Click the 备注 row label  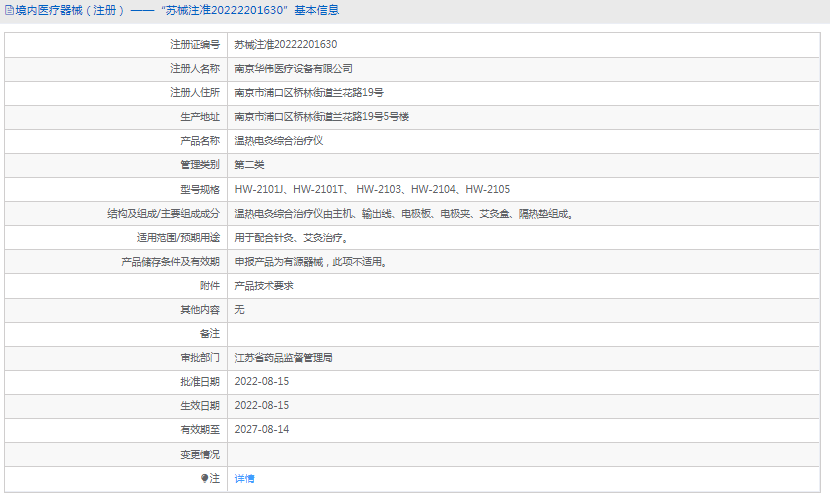[210, 334]
